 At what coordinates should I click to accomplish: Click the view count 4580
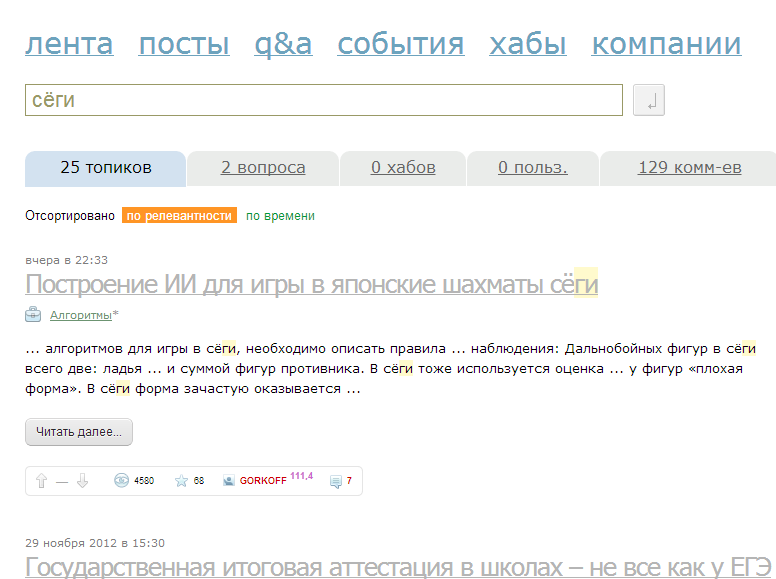pyautogui.click(x=144, y=481)
